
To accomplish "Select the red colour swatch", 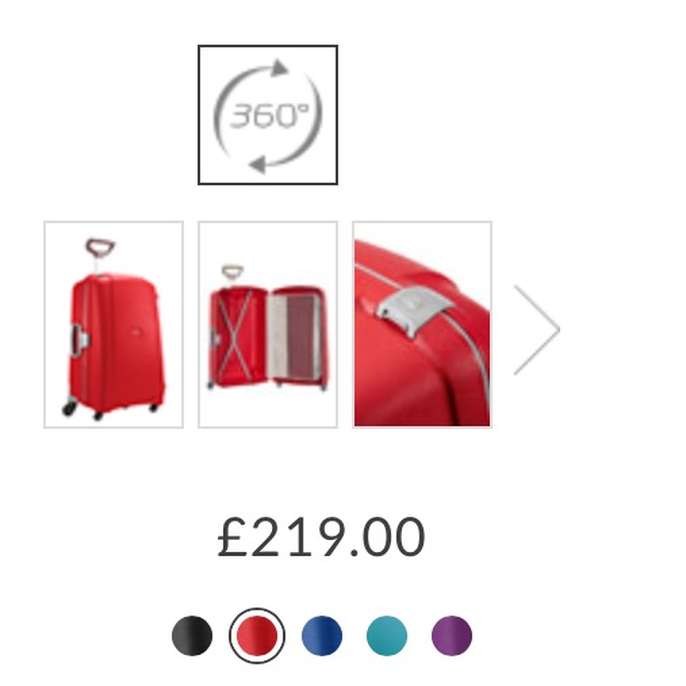I will [x=257, y=636].
